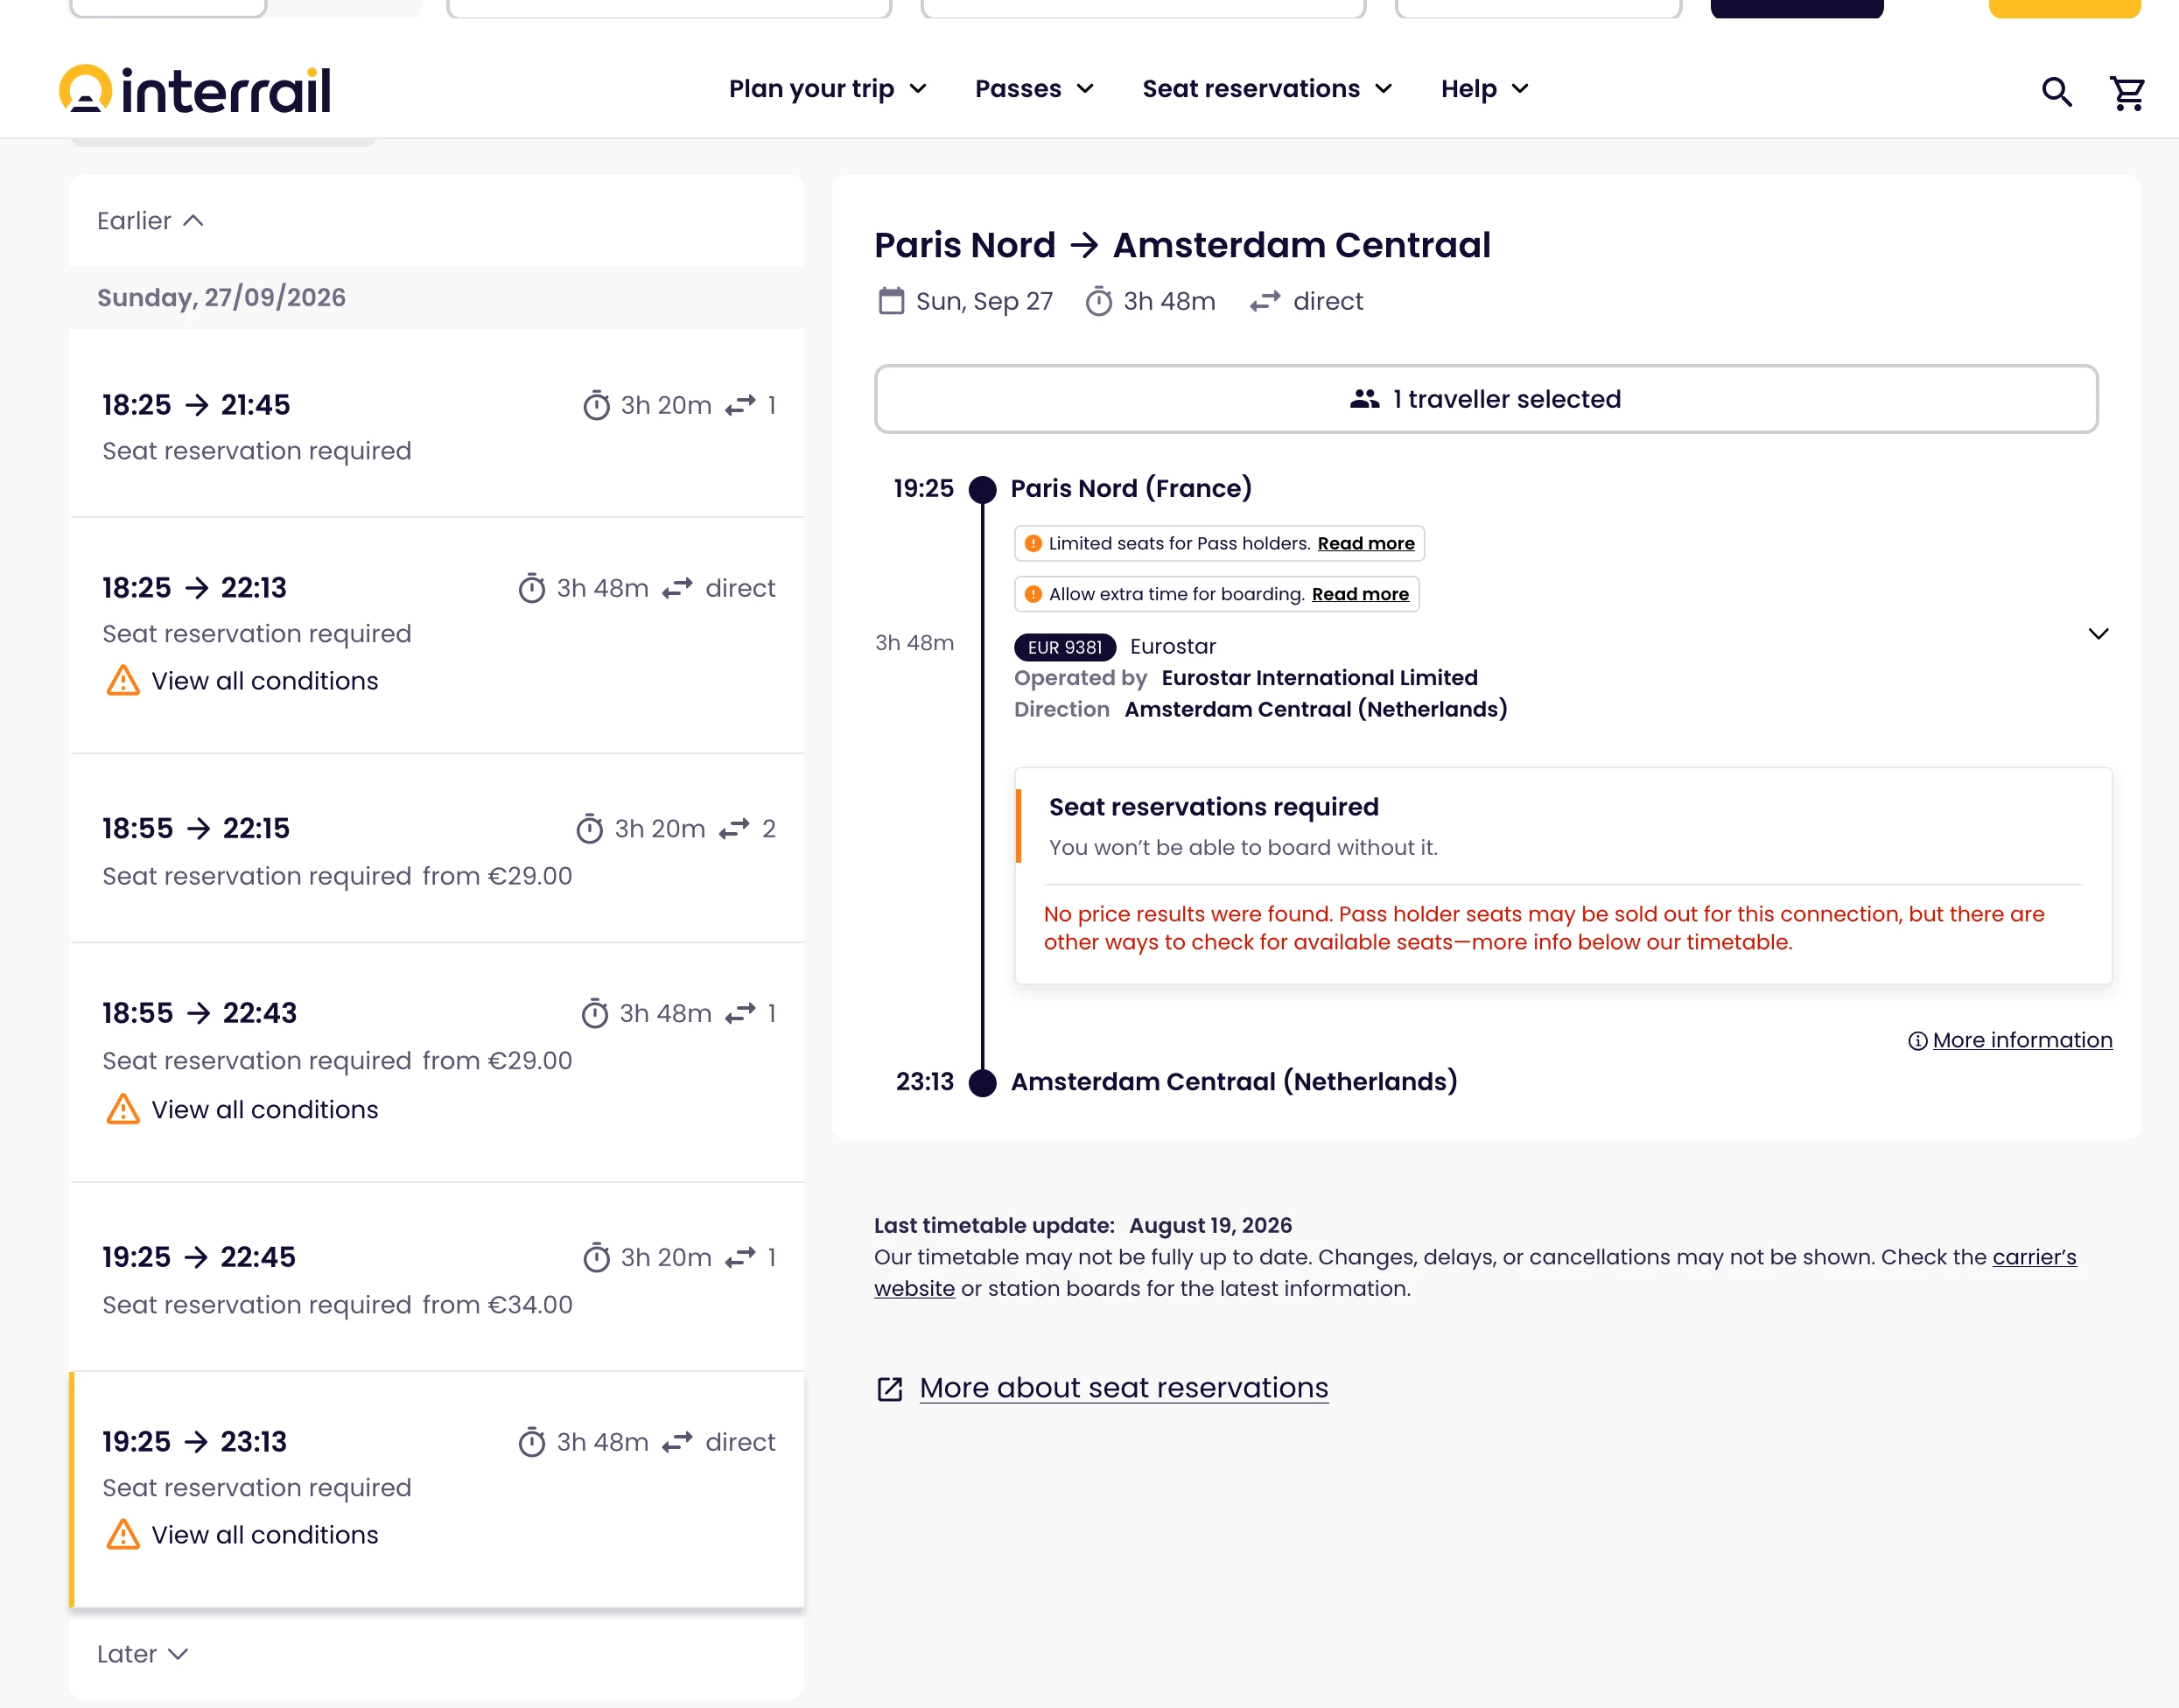This screenshot has height=1708, width=2179.
Task: Open the More information link
Action: coord(2022,1041)
